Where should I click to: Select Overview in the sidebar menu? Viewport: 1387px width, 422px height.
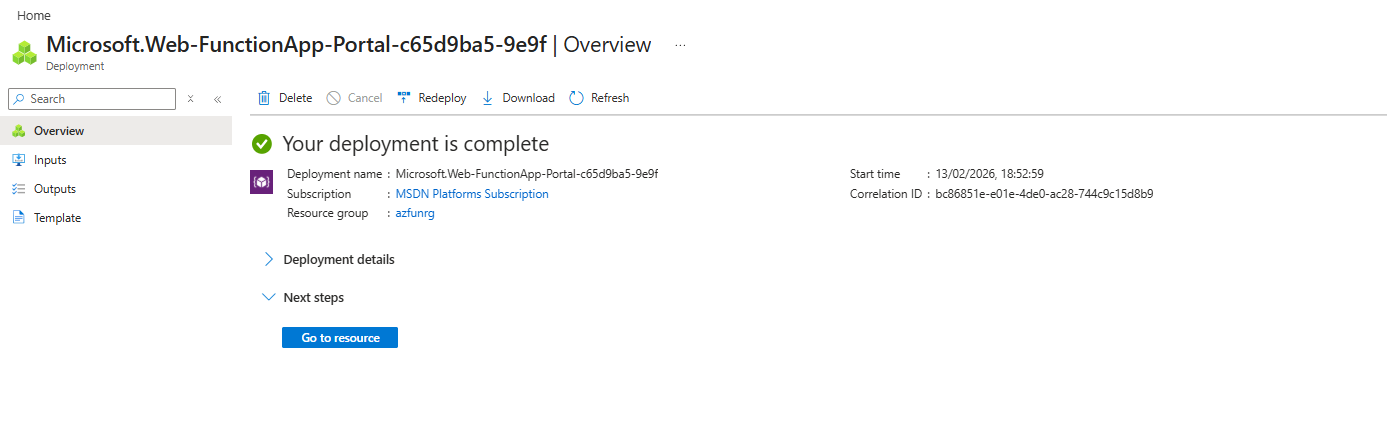pyautogui.click(x=59, y=131)
